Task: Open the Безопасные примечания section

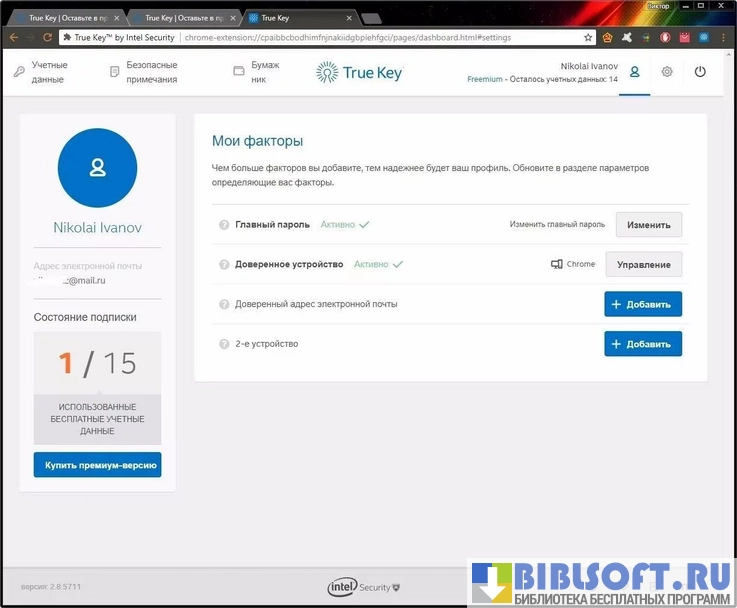Action: 144,72
